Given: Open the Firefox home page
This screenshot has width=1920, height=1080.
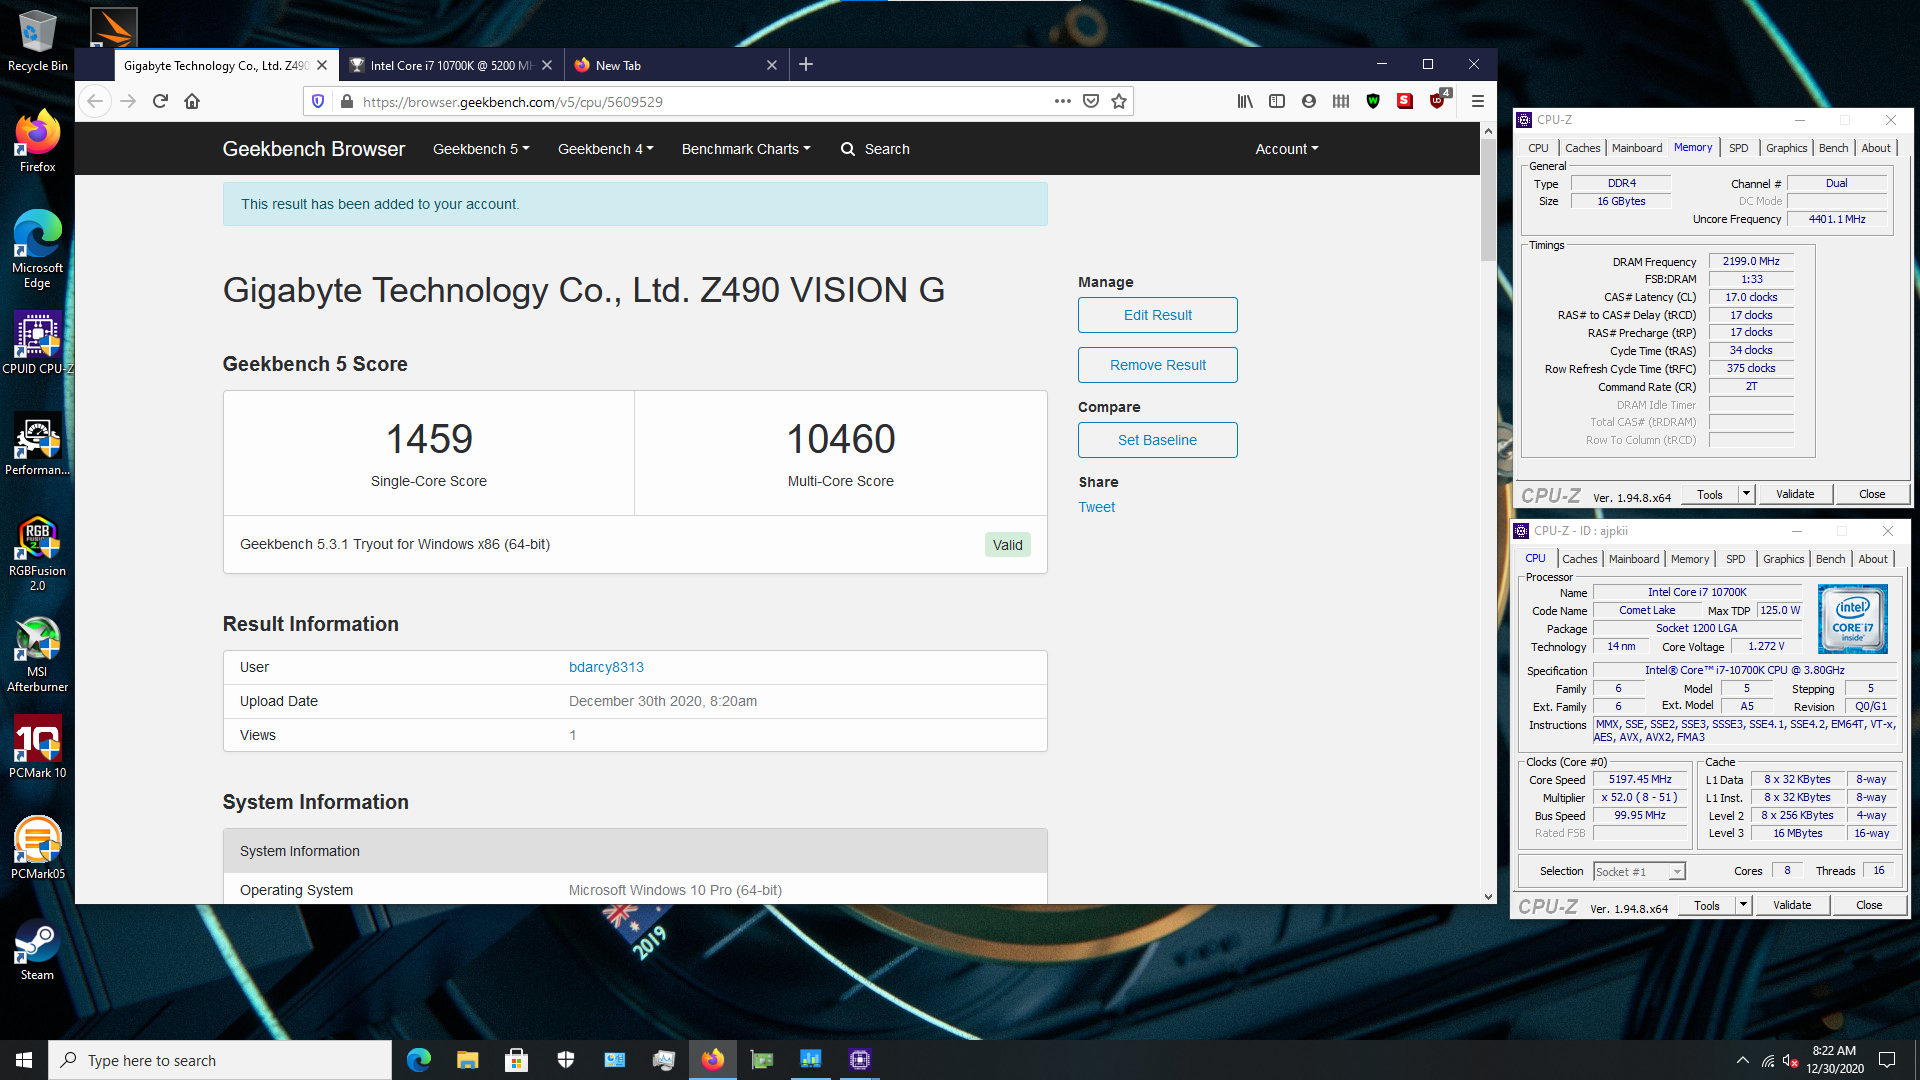Looking at the screenshot, I should point(192,101).
